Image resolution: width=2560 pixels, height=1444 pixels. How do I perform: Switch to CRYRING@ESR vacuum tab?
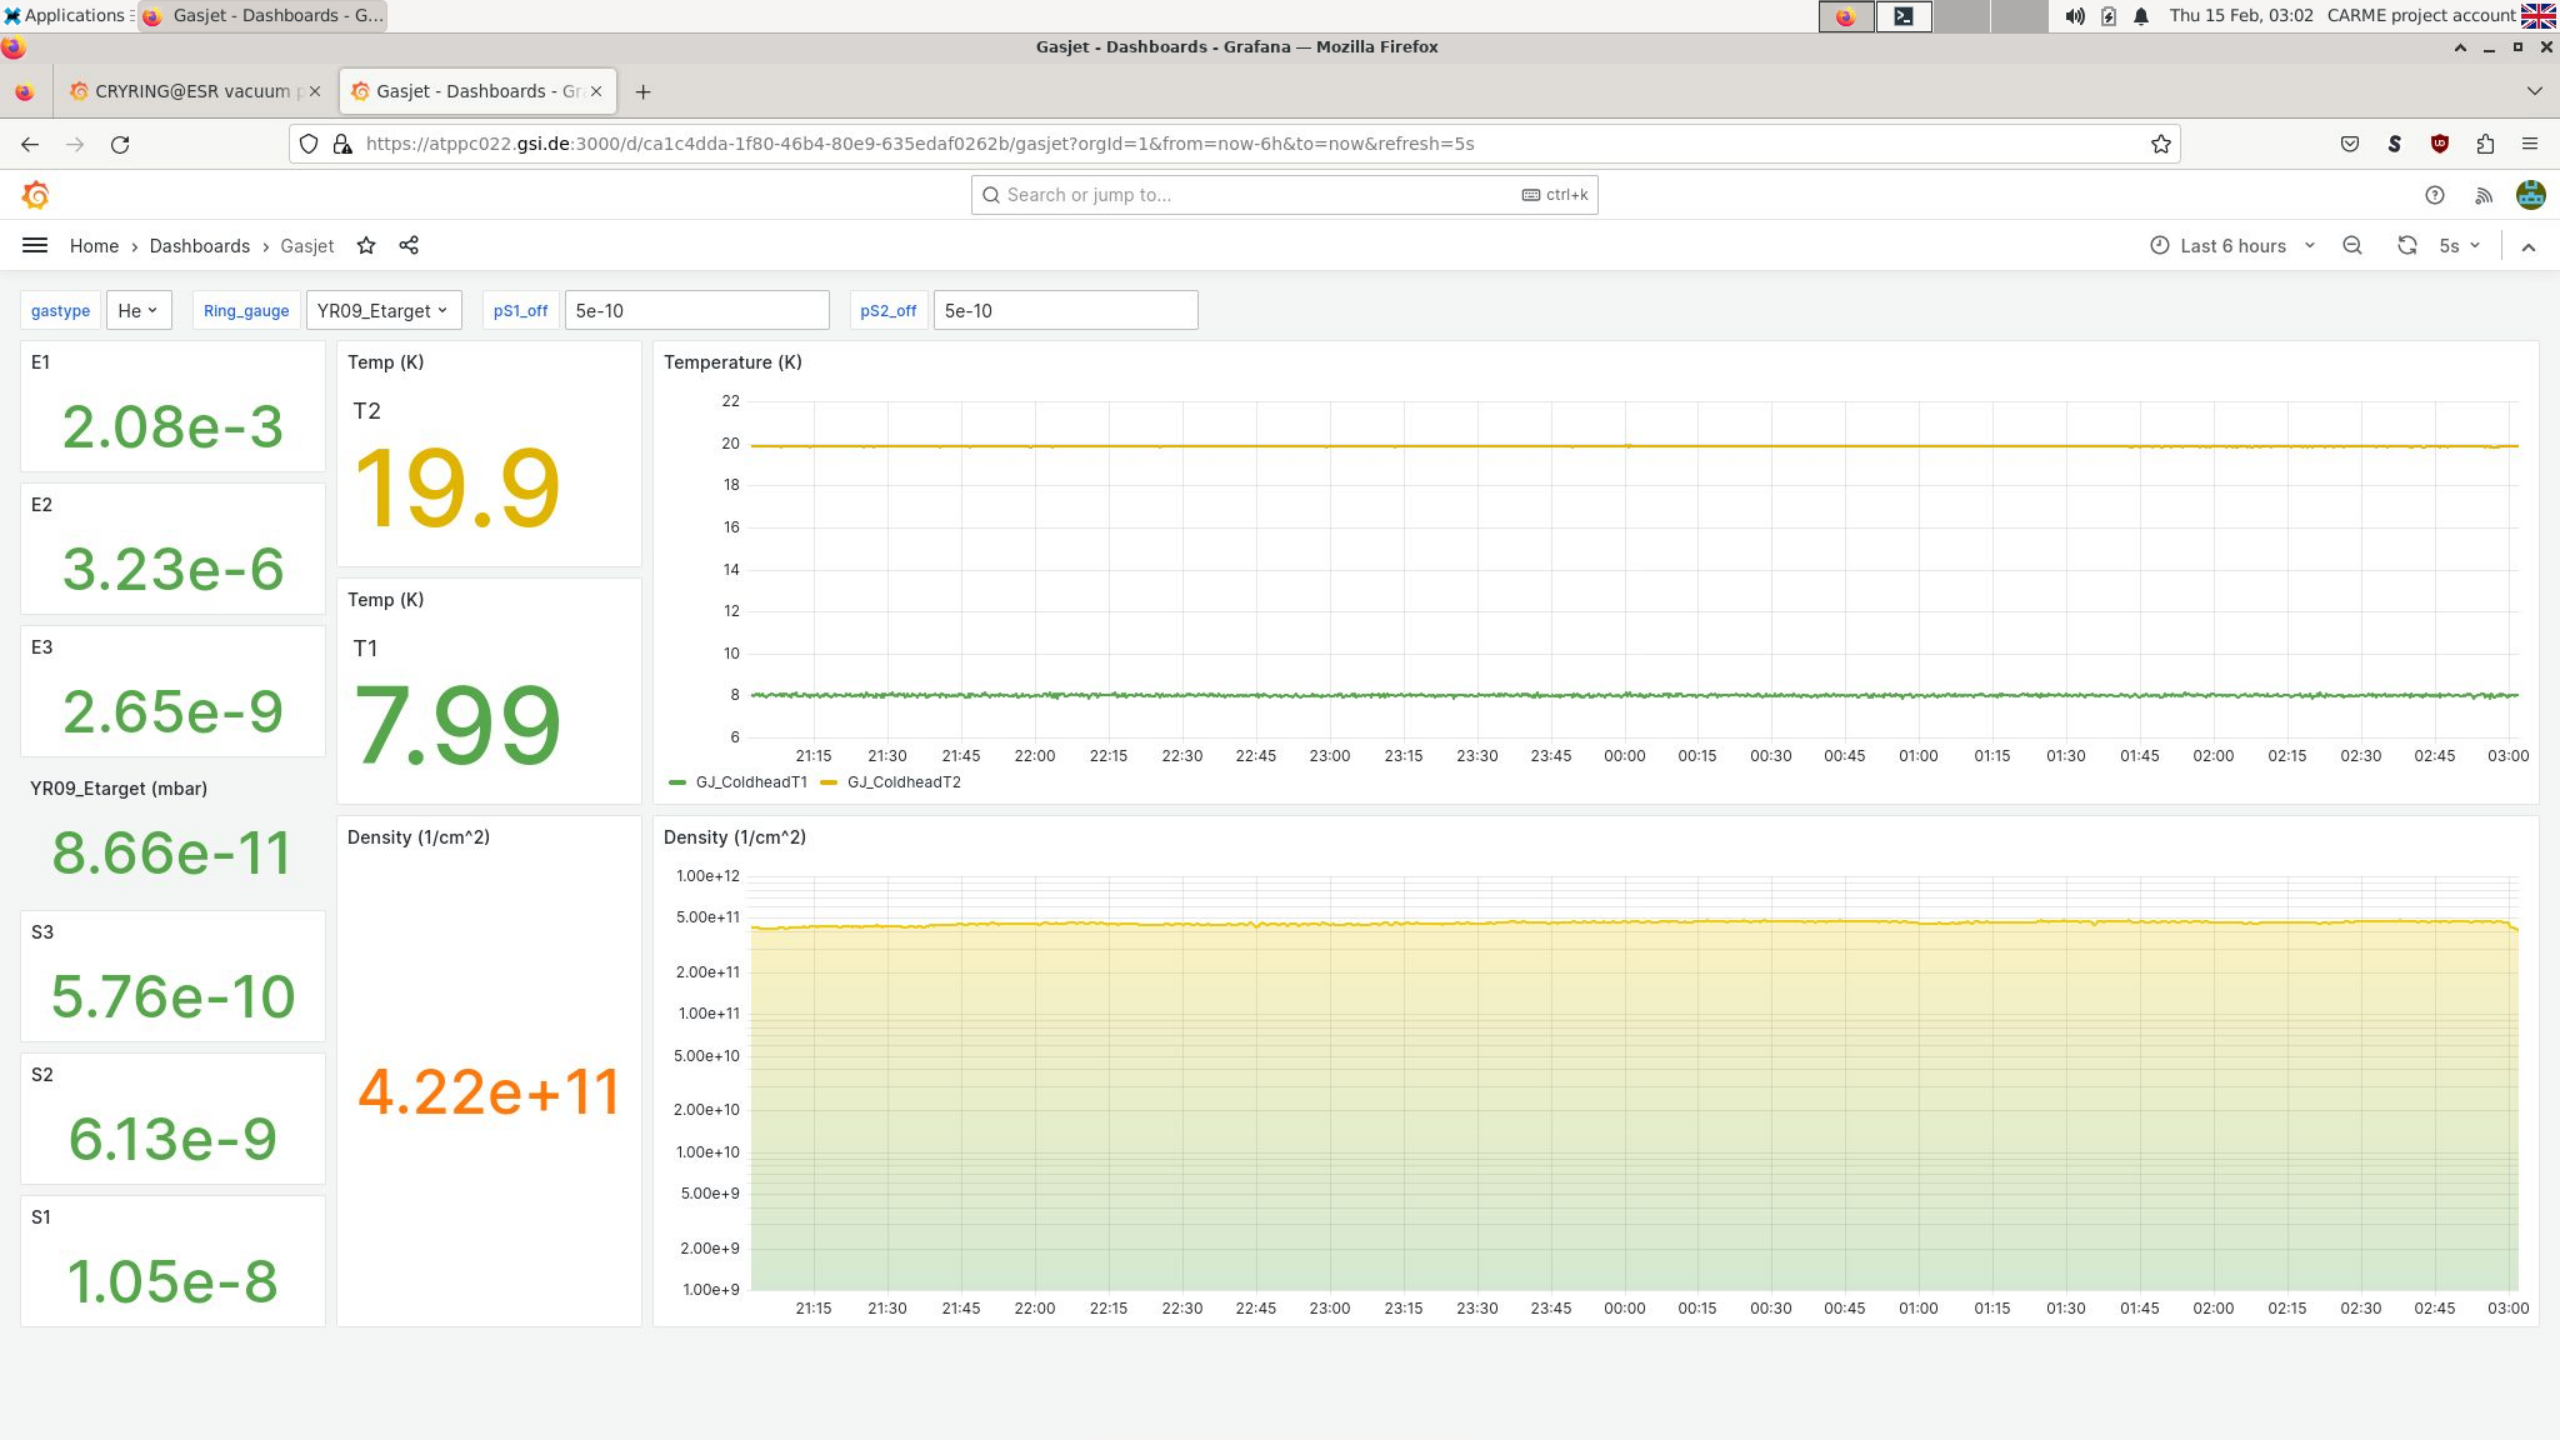(x=192, y=91)
